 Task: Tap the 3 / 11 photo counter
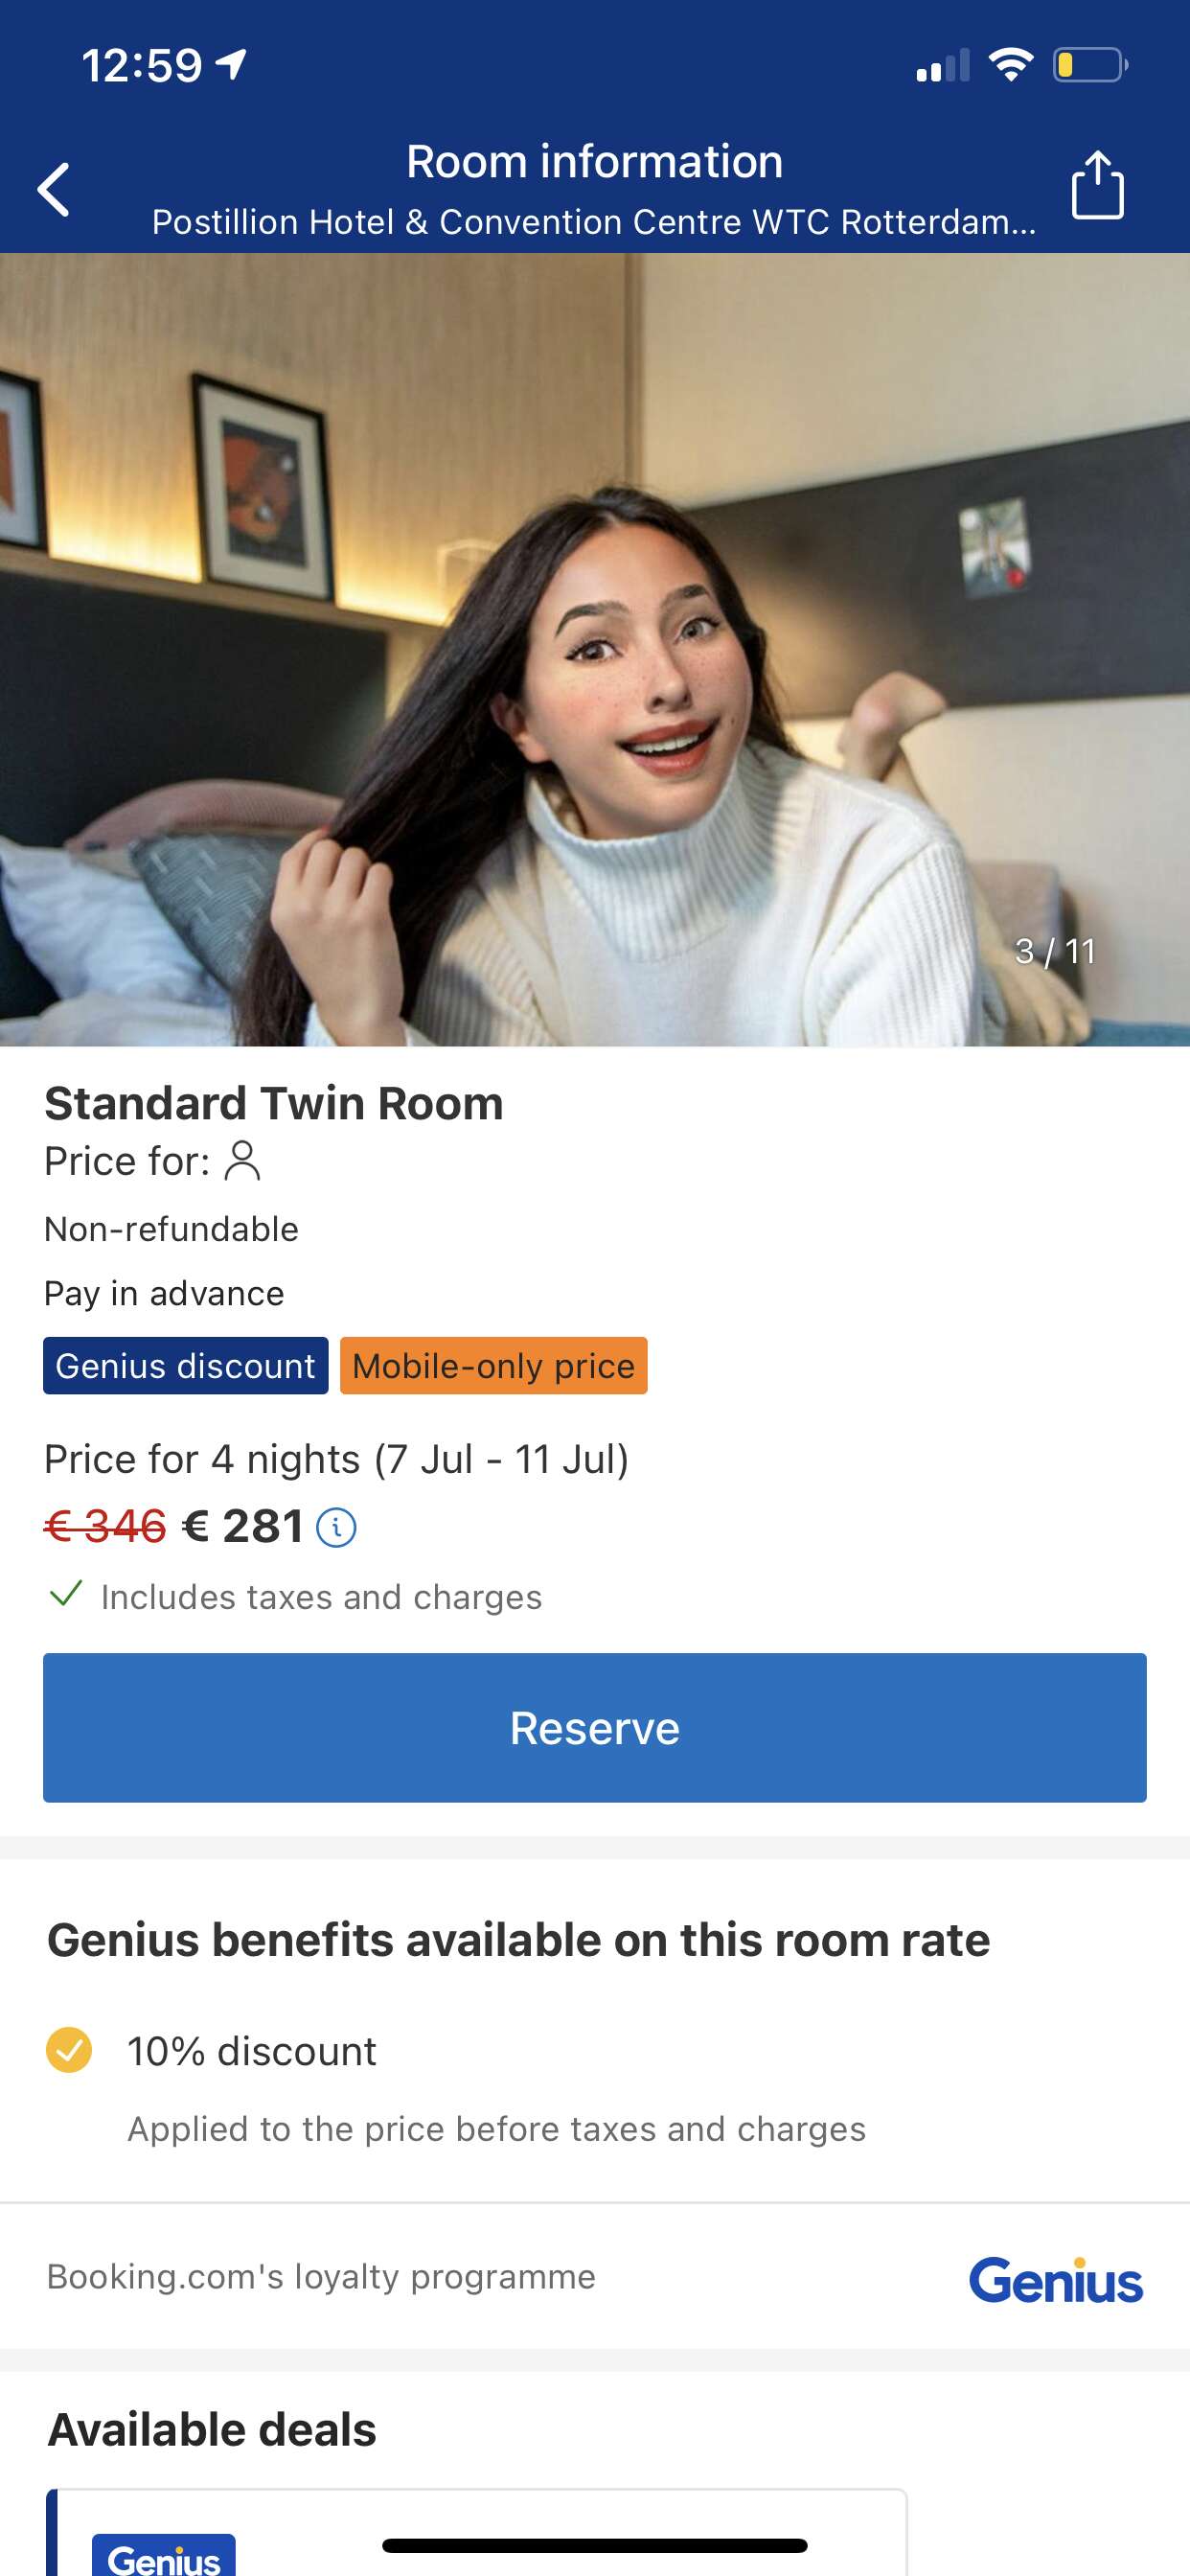(1055, 951)
